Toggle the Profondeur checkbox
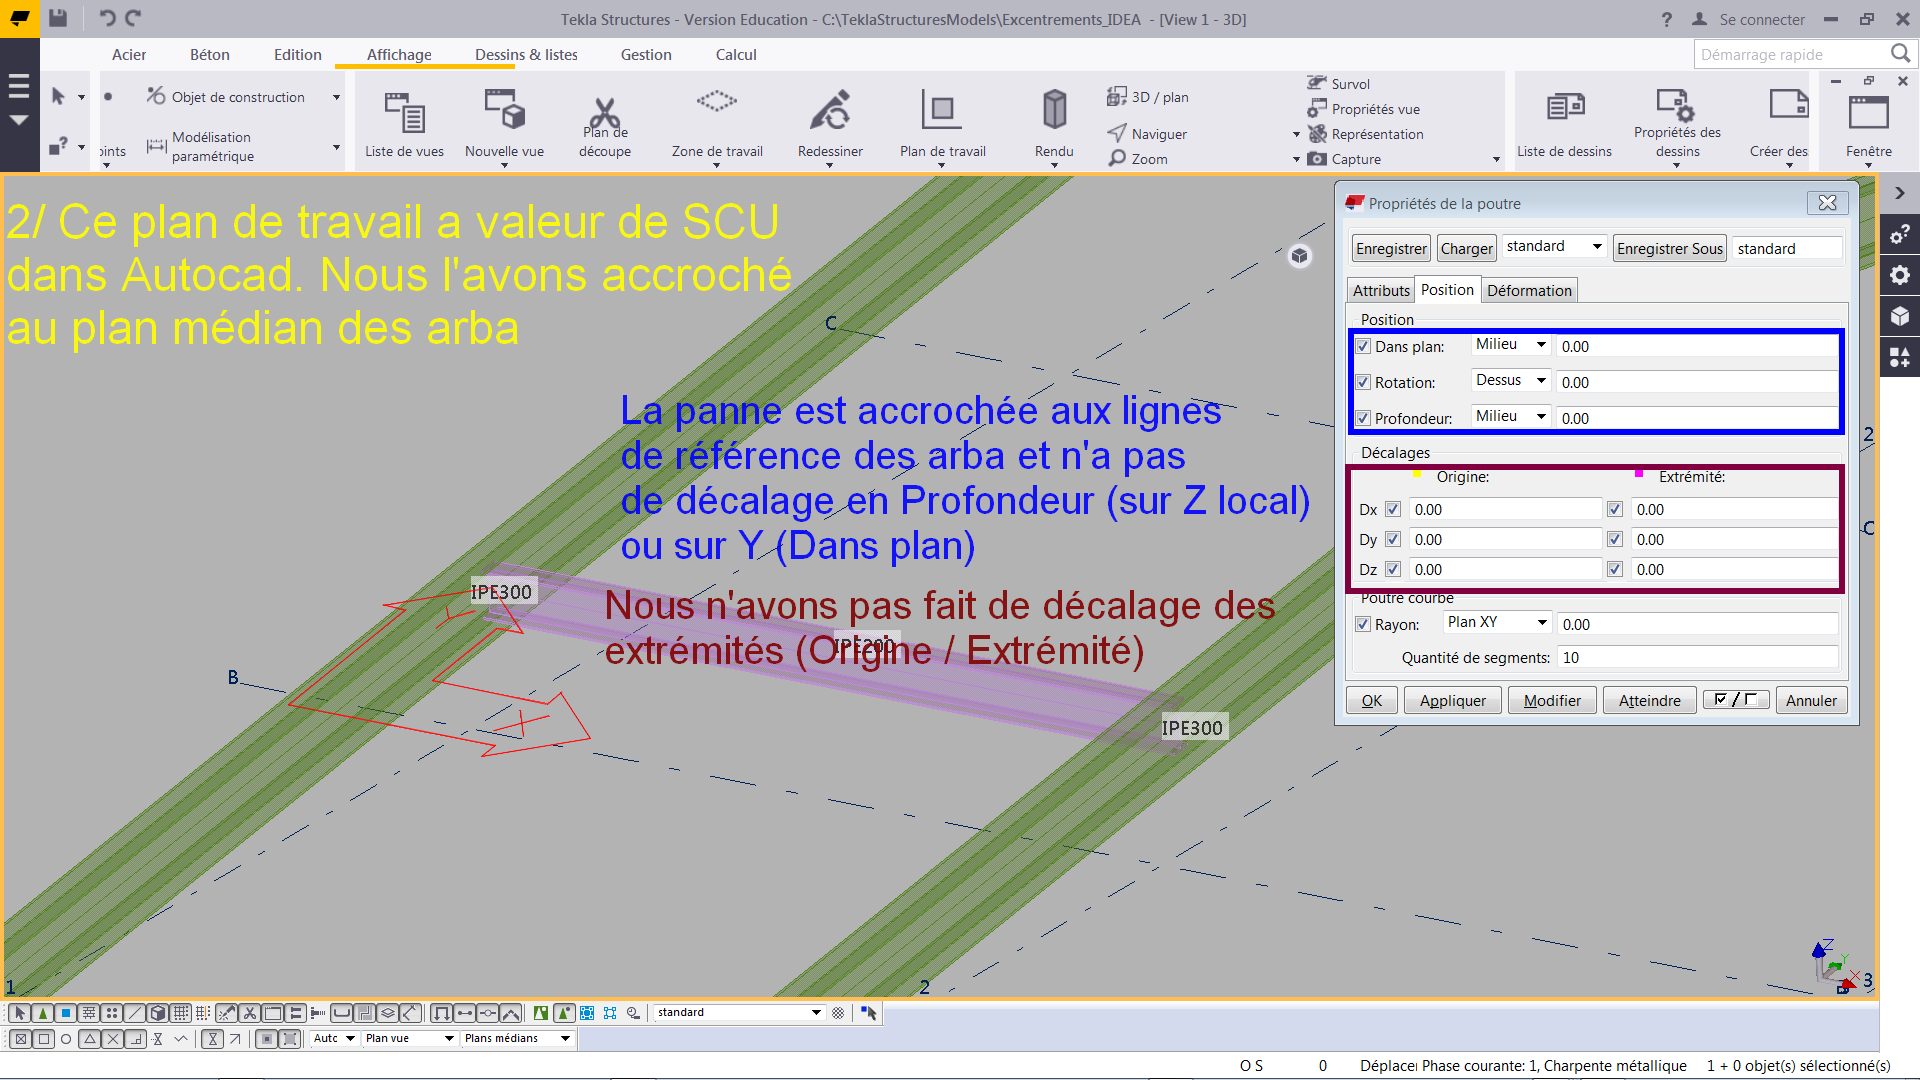 click(1363, 418)
